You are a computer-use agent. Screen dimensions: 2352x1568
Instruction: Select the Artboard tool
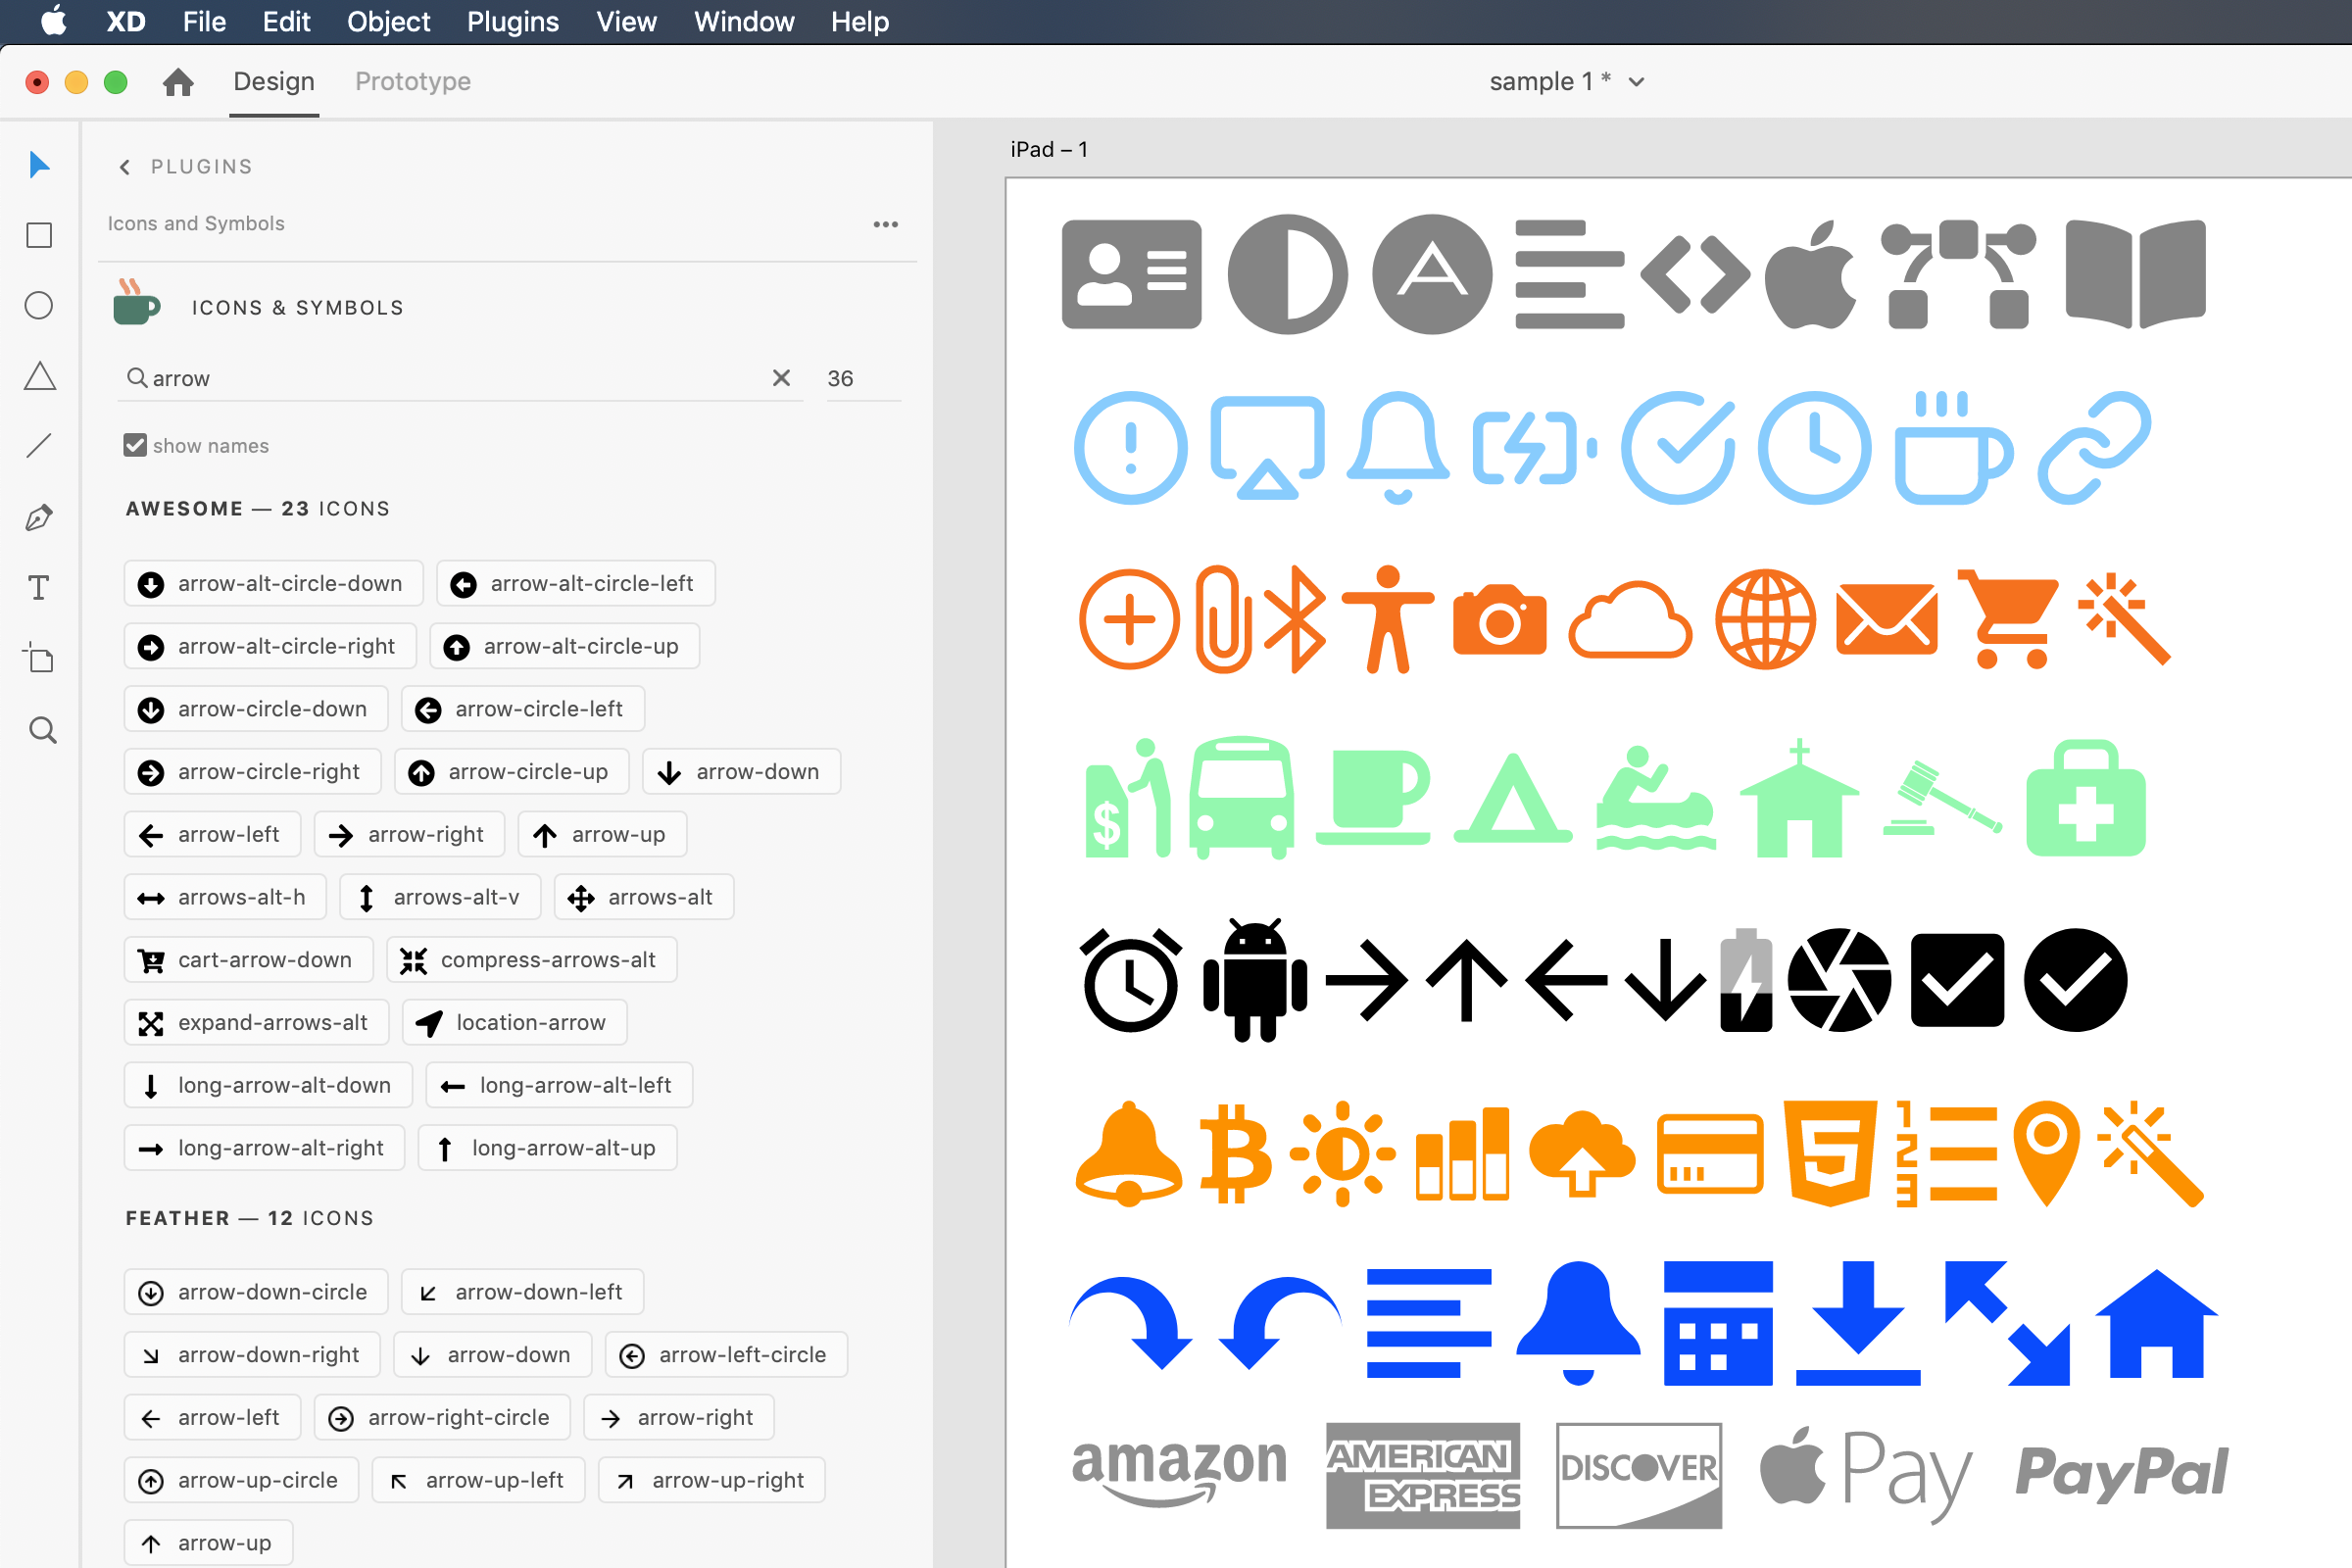pyautogui.click(x=39, y=658)
